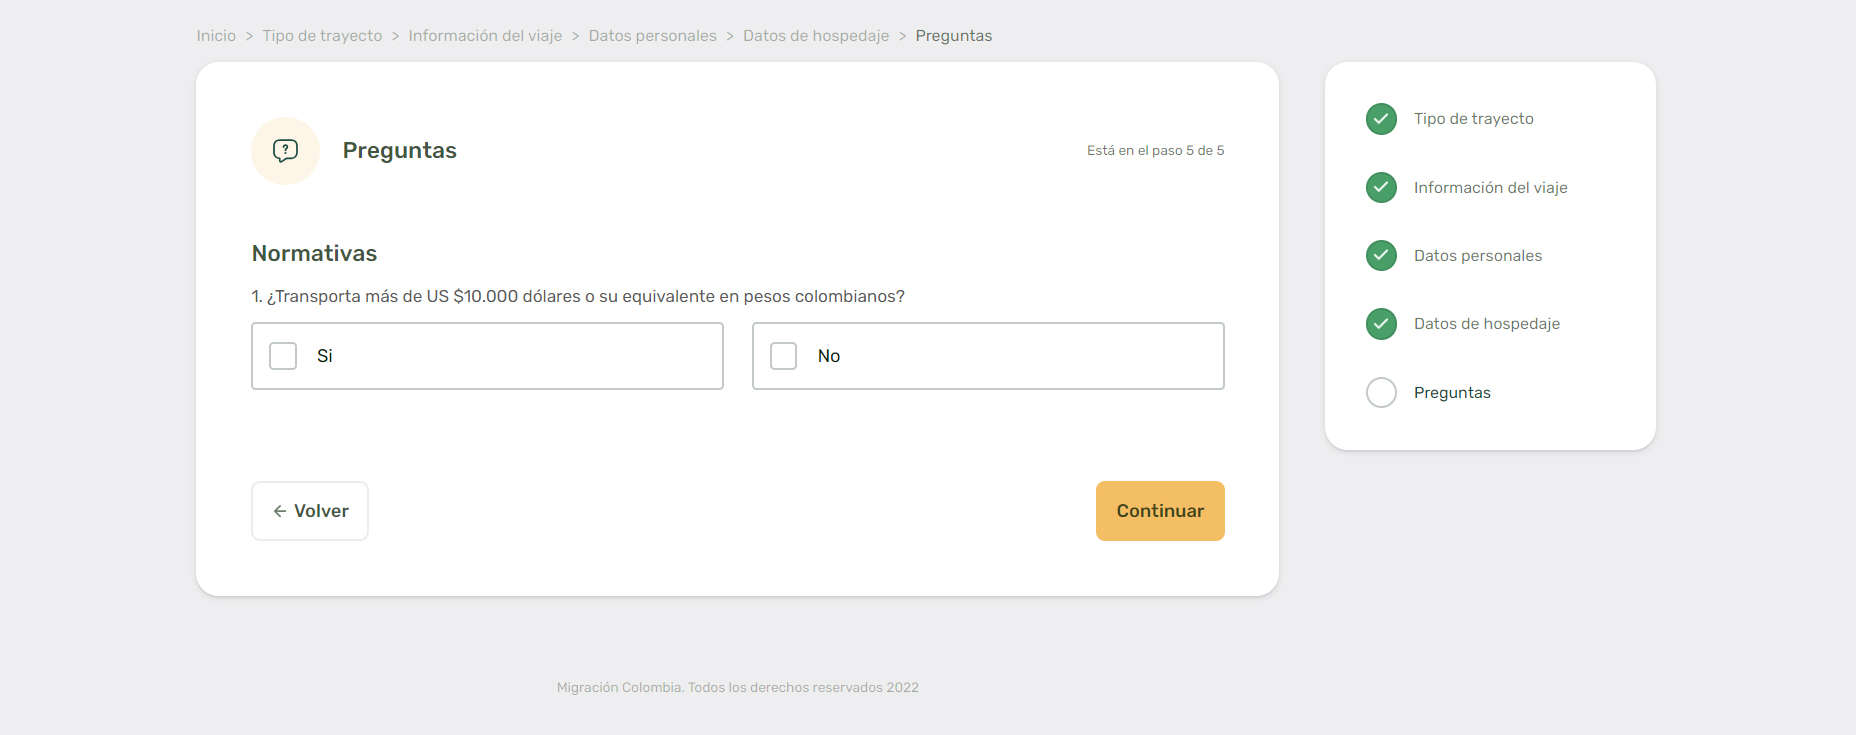Click the green checkmark beside Datos de hospedaje

click(1381, 324)
